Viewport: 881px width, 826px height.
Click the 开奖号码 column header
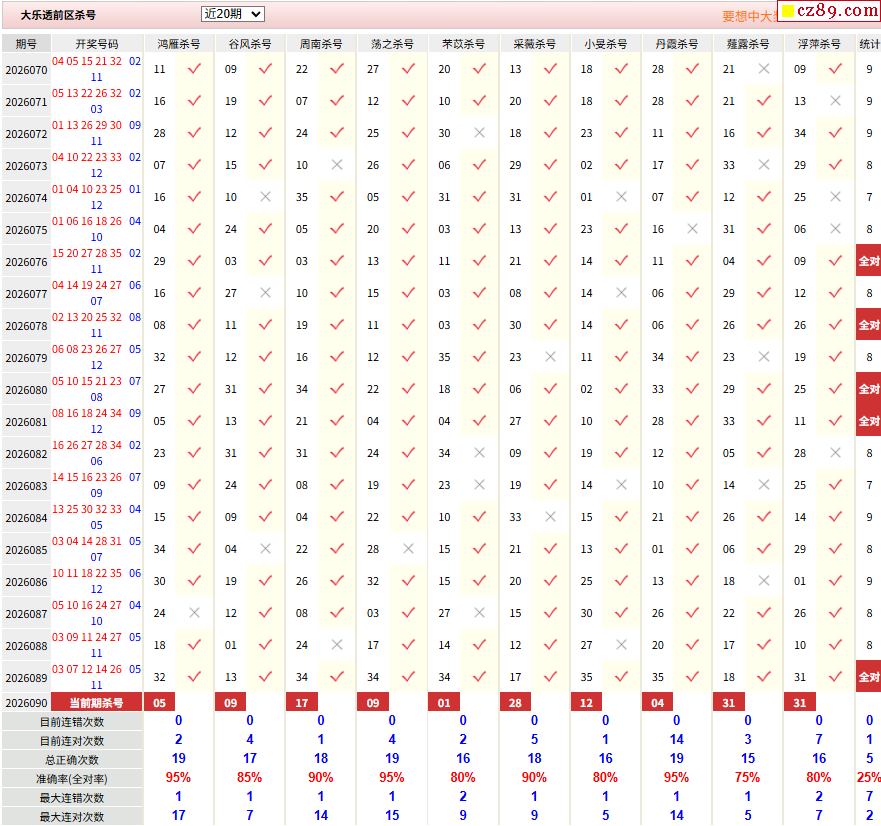click(97, 44)
